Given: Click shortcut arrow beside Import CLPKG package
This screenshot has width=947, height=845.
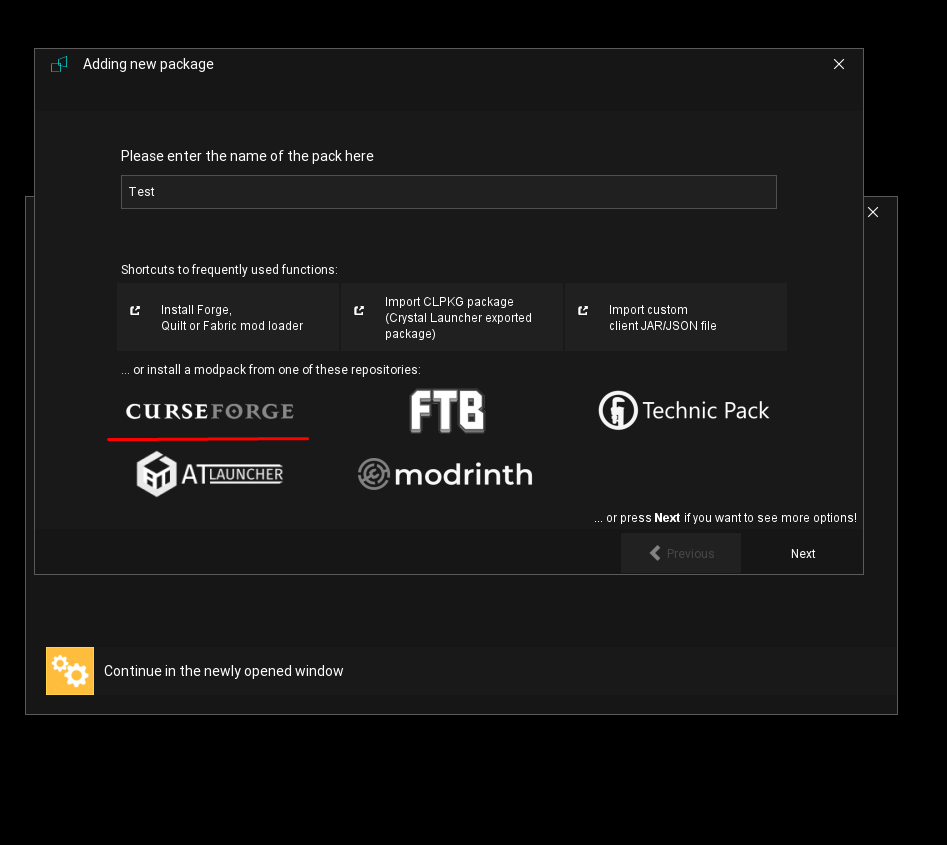Looking at the screenshot, I should click(x=359, y=310).
